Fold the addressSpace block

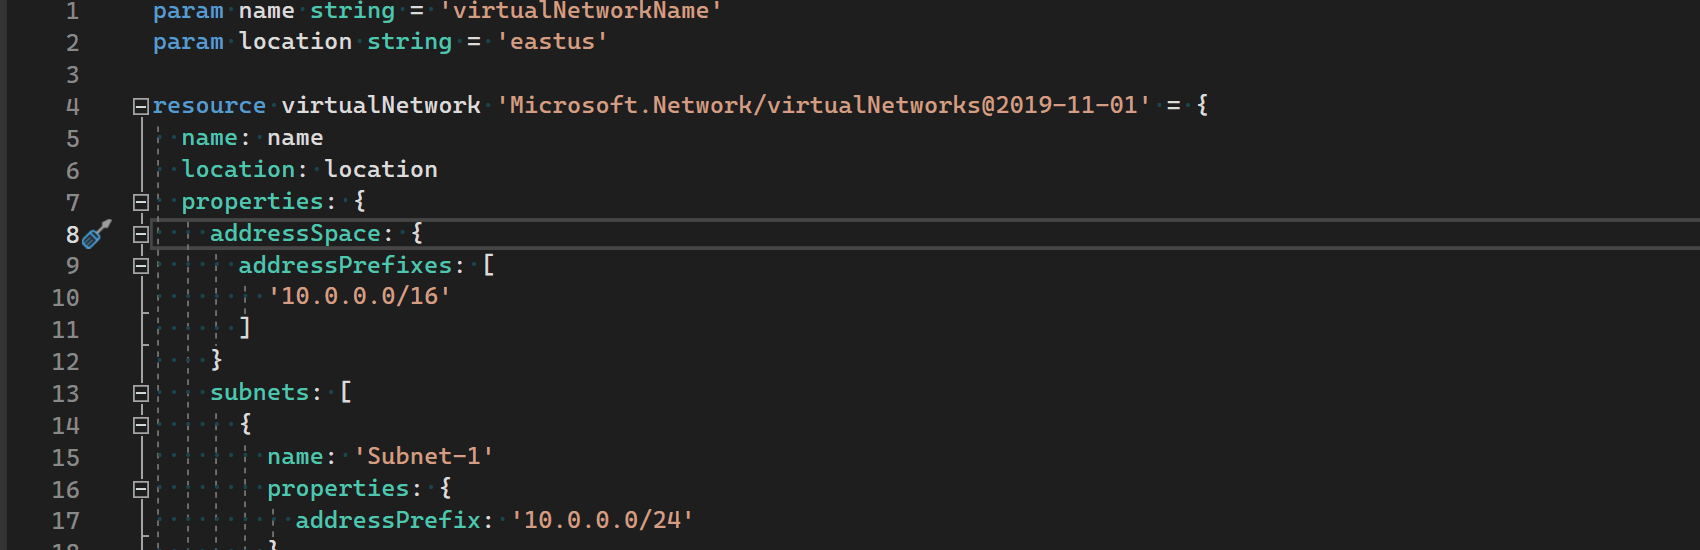pos(141,234)
